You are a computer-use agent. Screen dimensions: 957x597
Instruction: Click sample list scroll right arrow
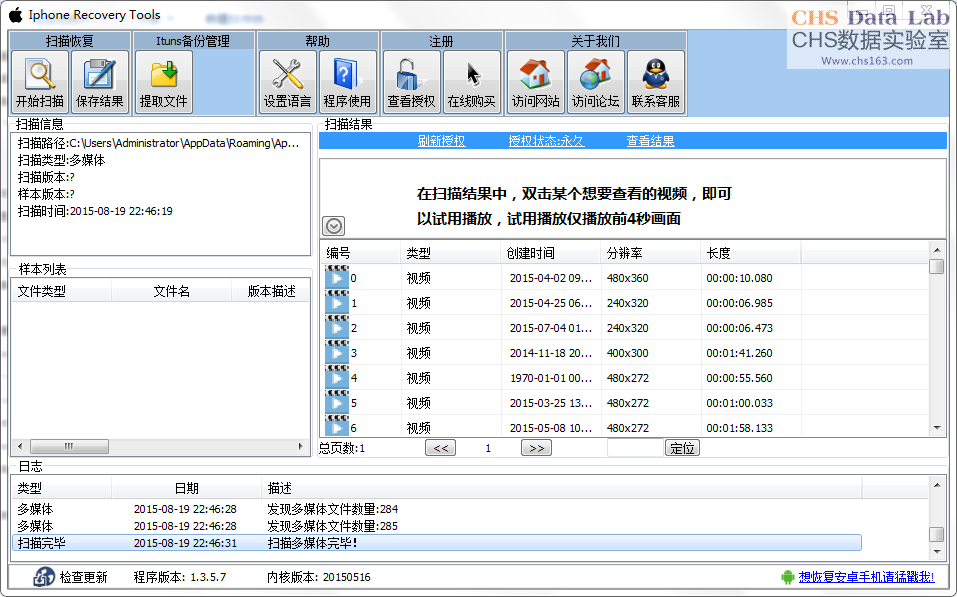pyautogui.click(x=300, y=446)
